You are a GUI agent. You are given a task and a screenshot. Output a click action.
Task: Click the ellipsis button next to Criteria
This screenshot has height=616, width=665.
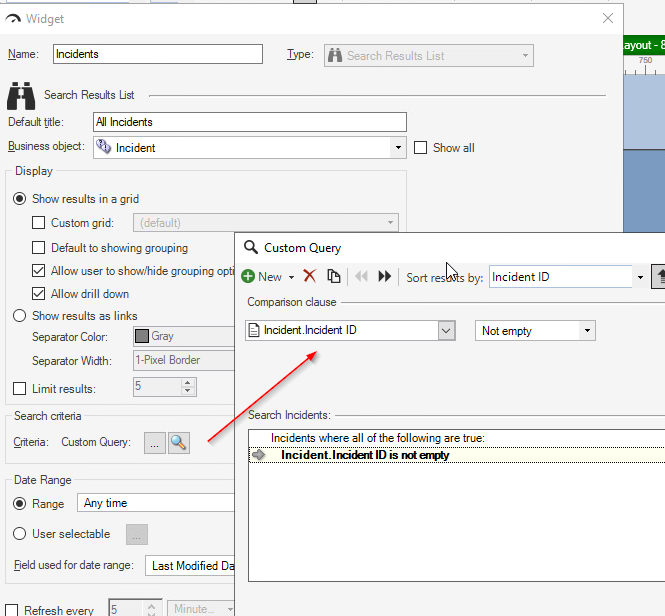[154, 442]
